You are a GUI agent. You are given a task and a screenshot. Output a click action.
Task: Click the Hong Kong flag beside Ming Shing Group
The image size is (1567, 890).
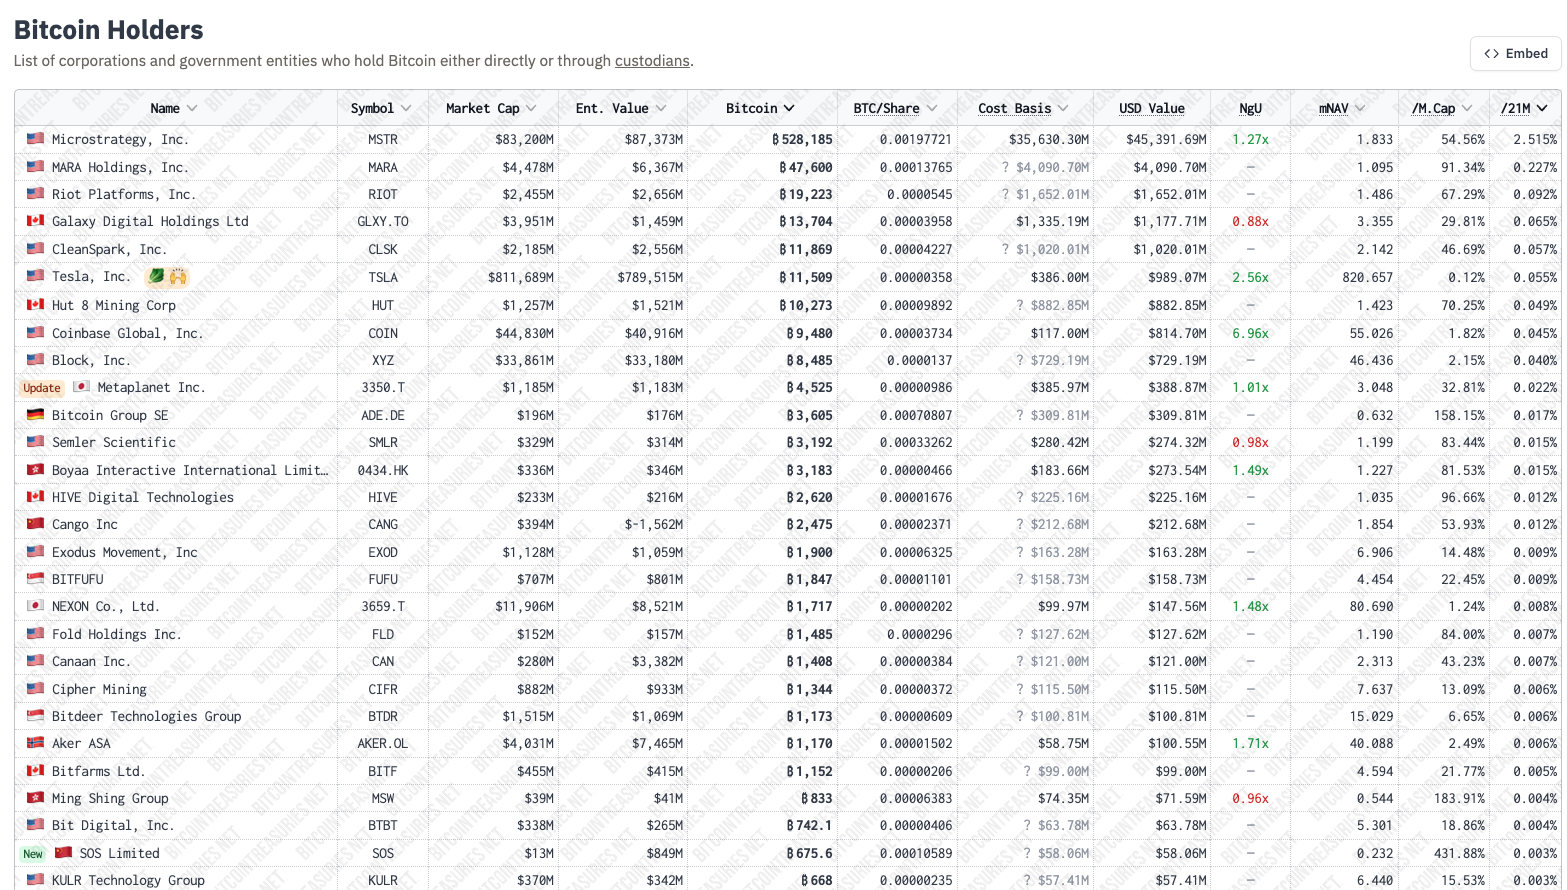35,798
